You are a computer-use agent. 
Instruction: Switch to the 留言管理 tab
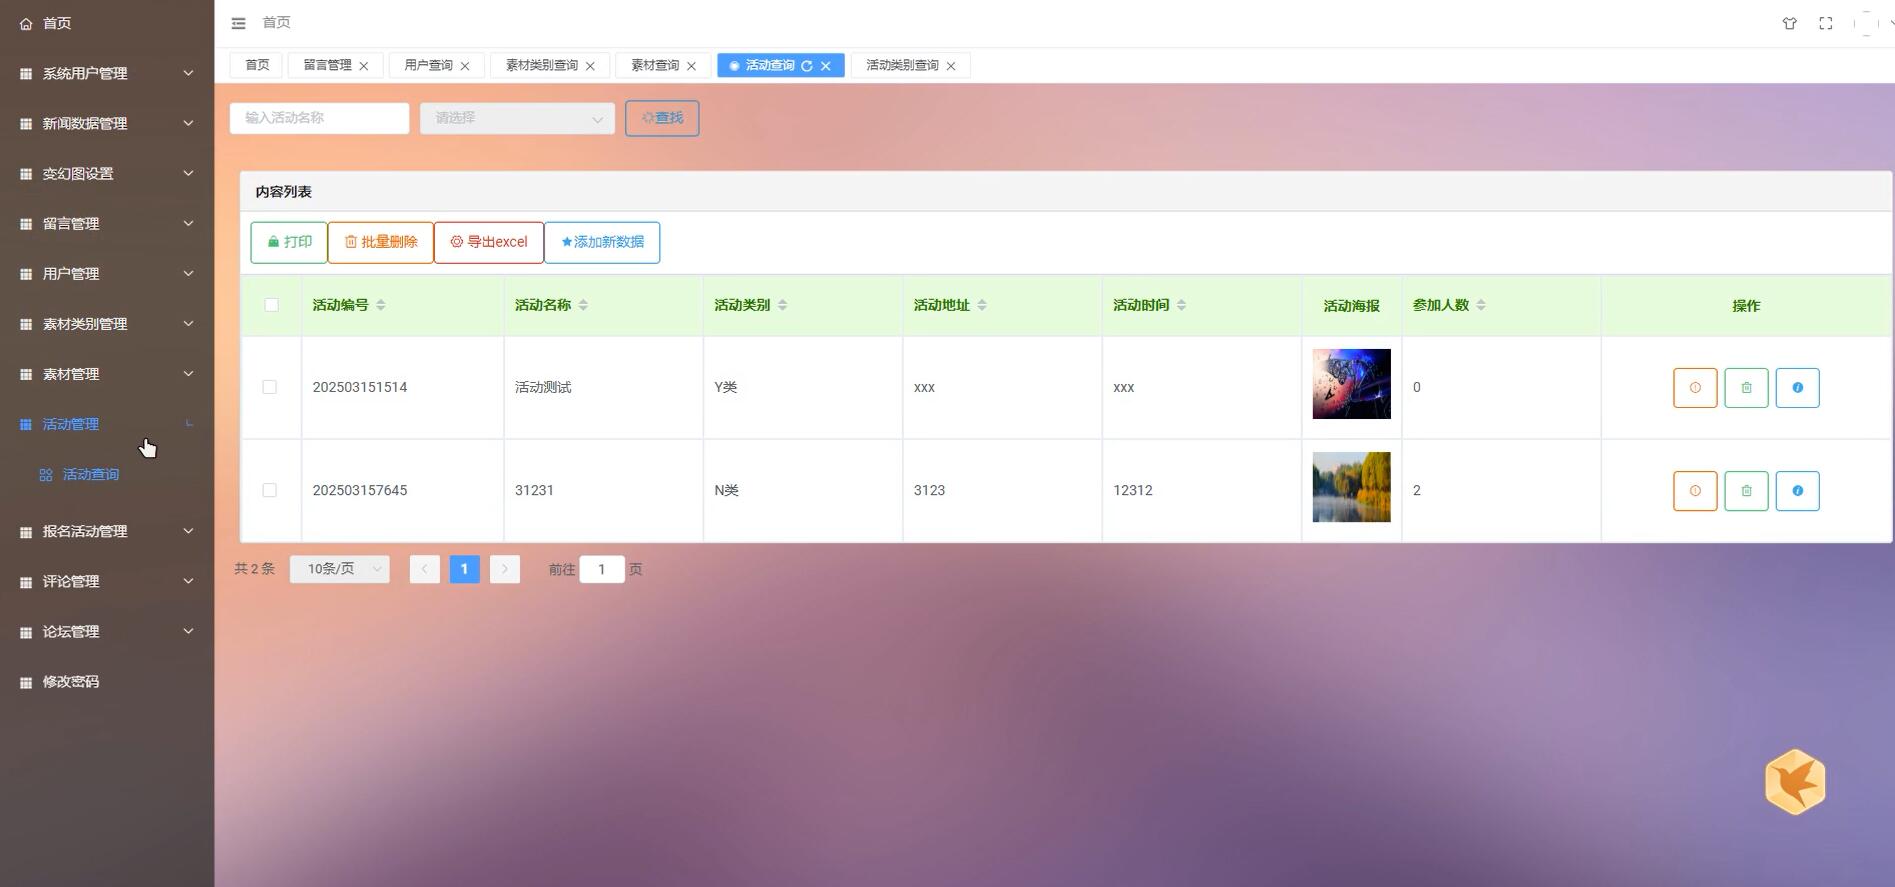327,65
